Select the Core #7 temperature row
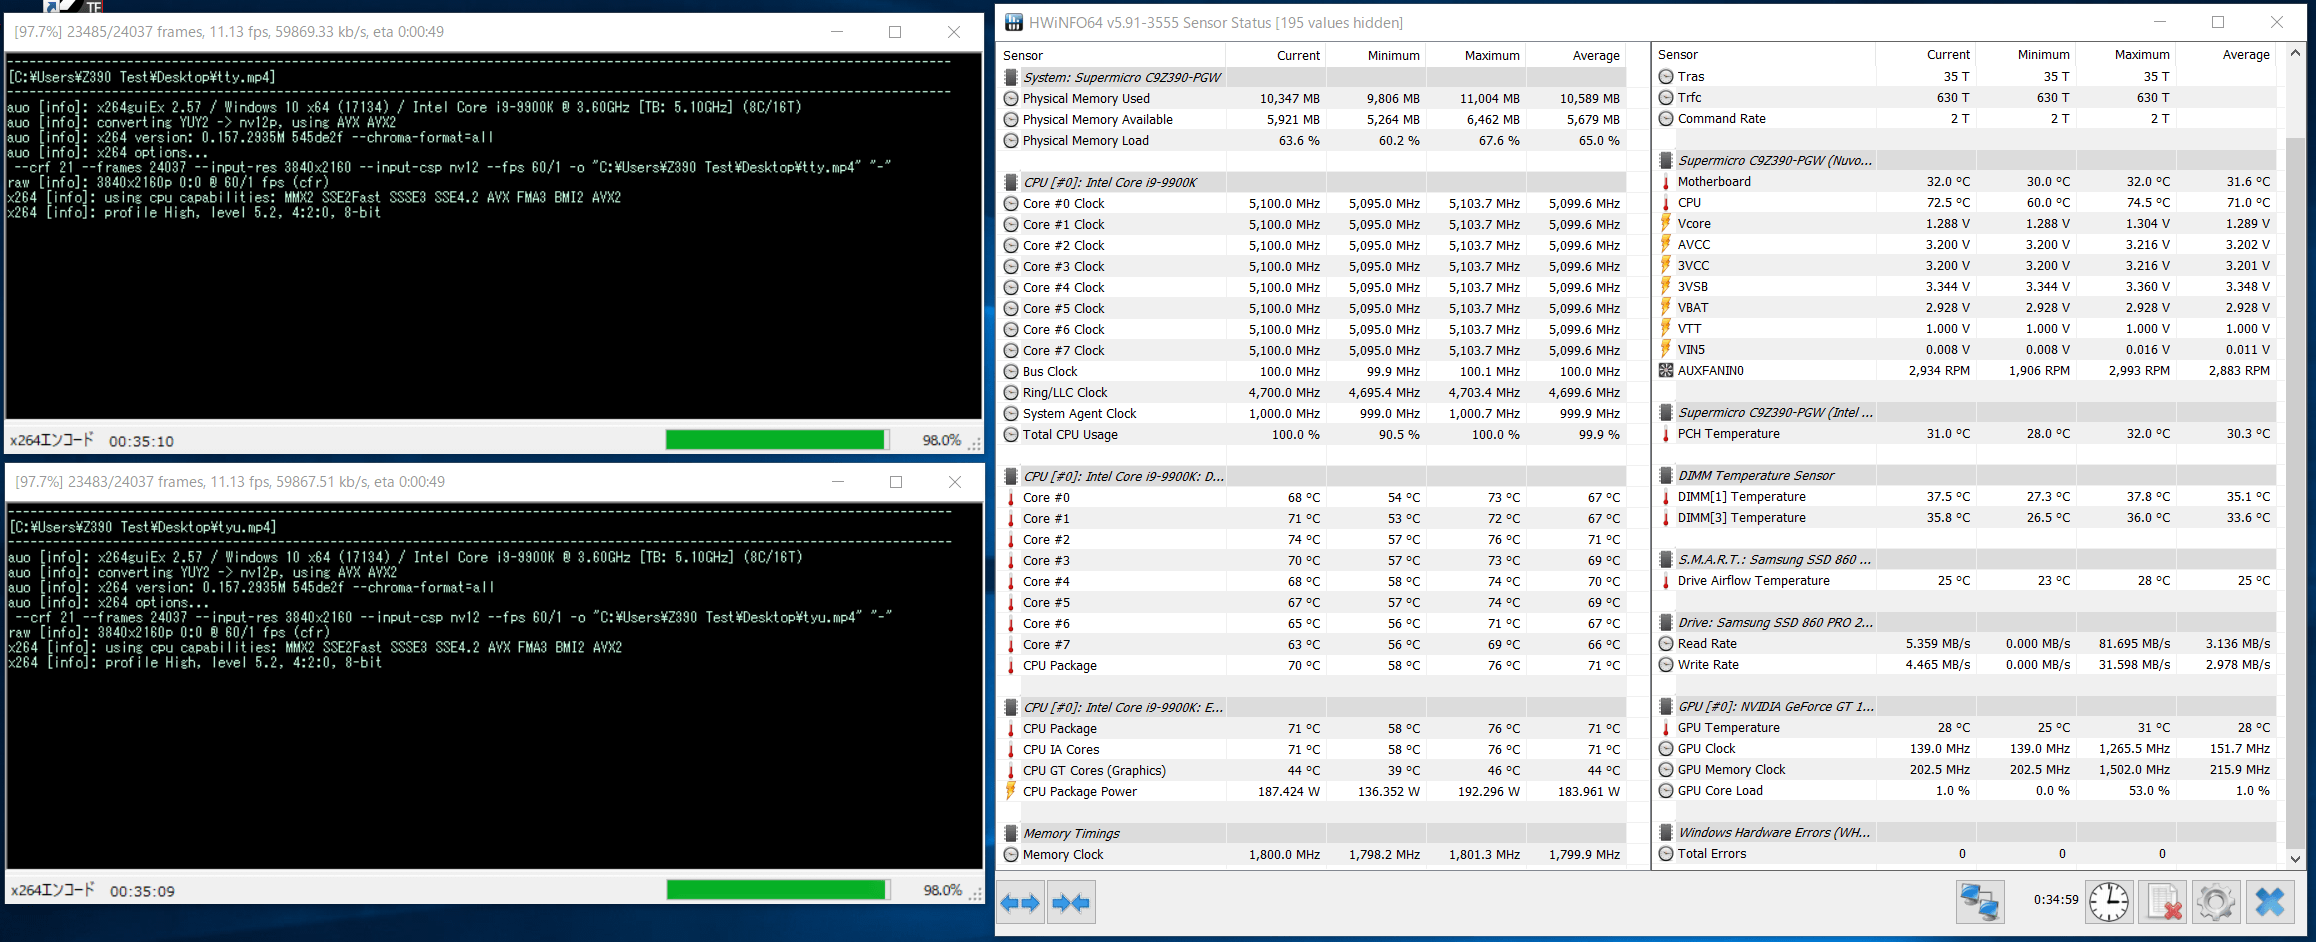Screen dimensions: 2316x942 click(x=1313, y=644)
